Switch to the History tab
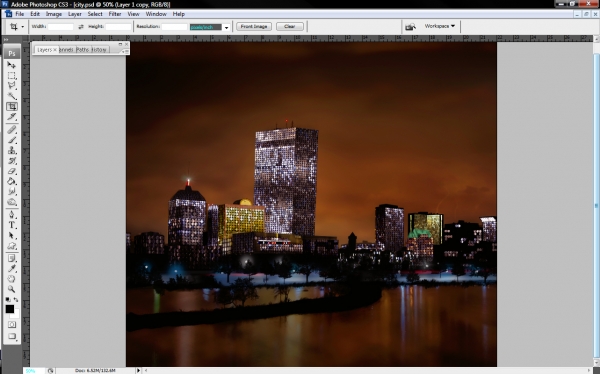Image resolution: width=600 pixels, height=374 pixels. click(x=99, y=50)
